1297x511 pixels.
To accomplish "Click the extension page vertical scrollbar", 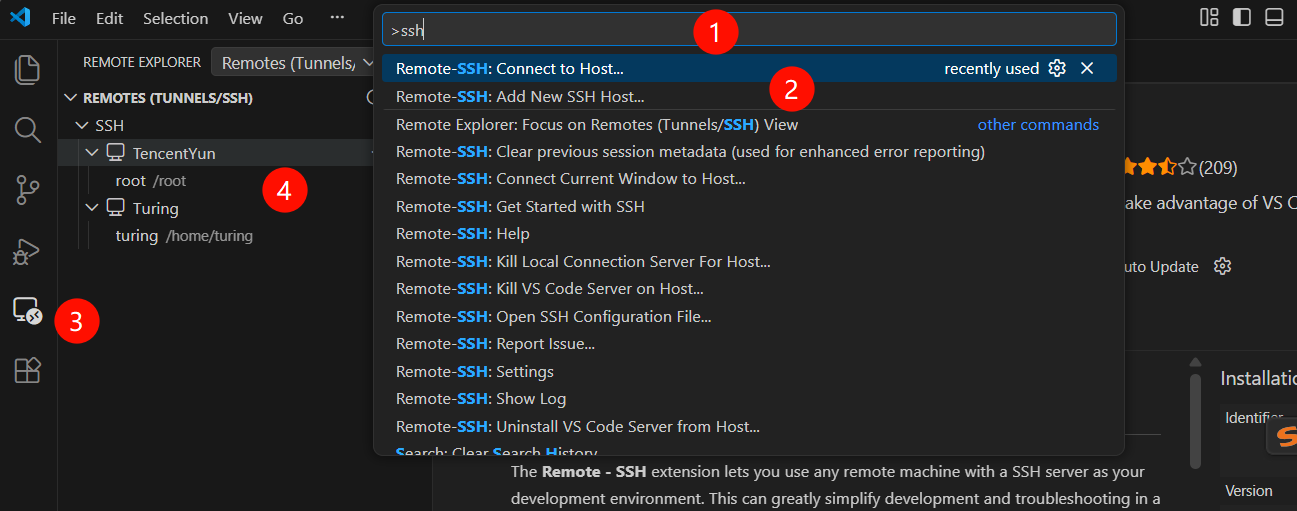I will tap(1194, 421).
